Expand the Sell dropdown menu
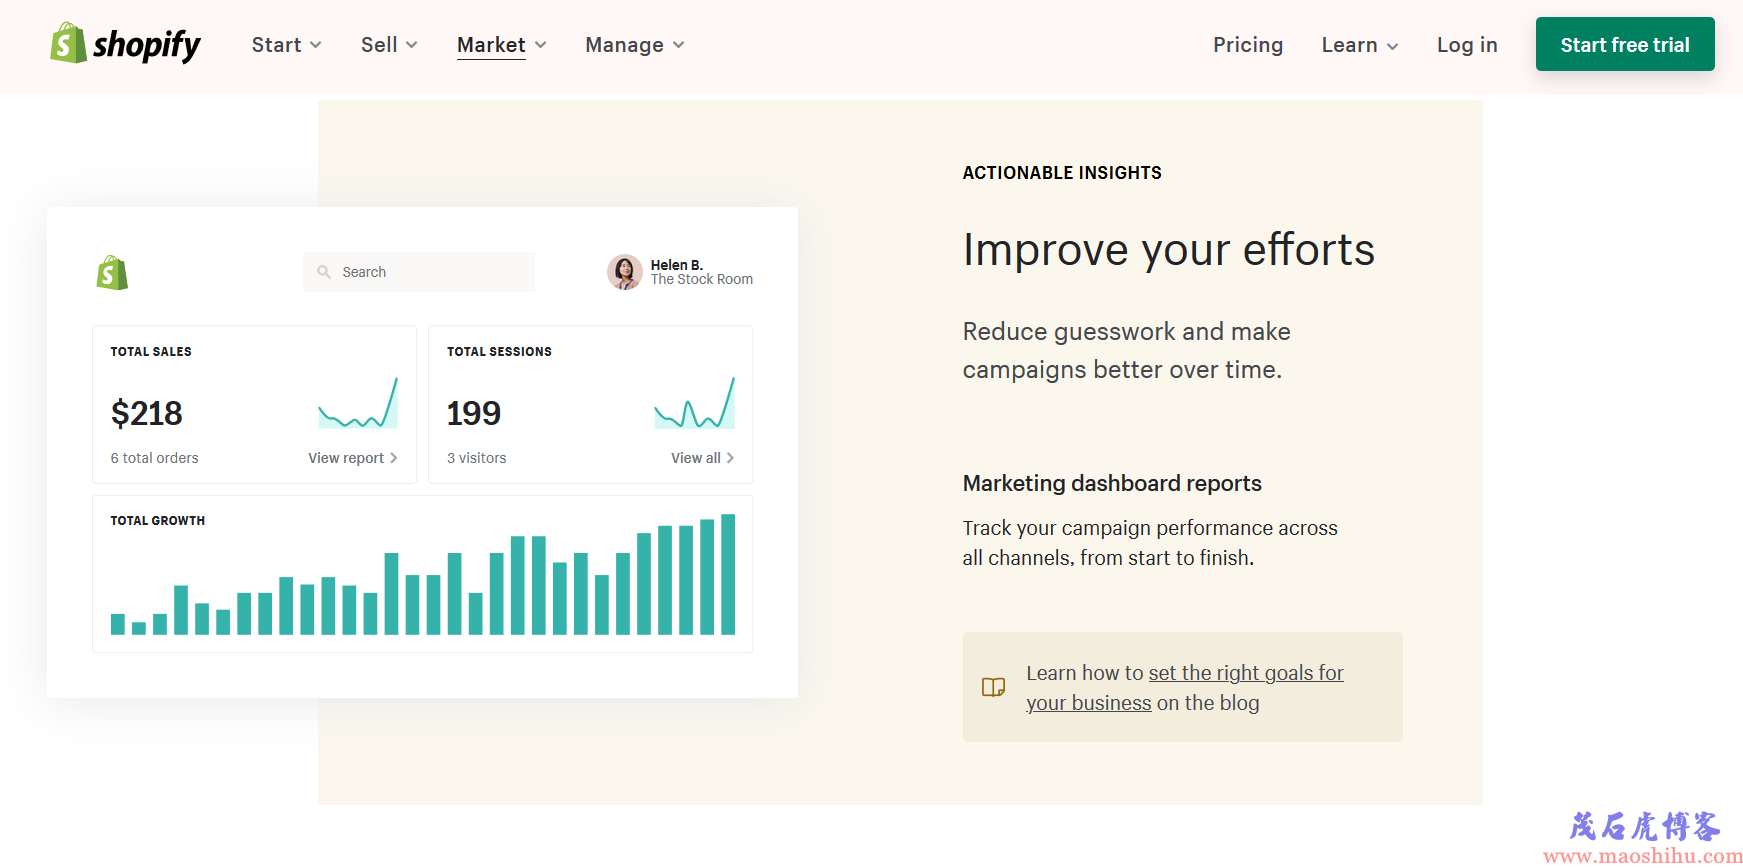1743x868 pixels. coord(389,45)
